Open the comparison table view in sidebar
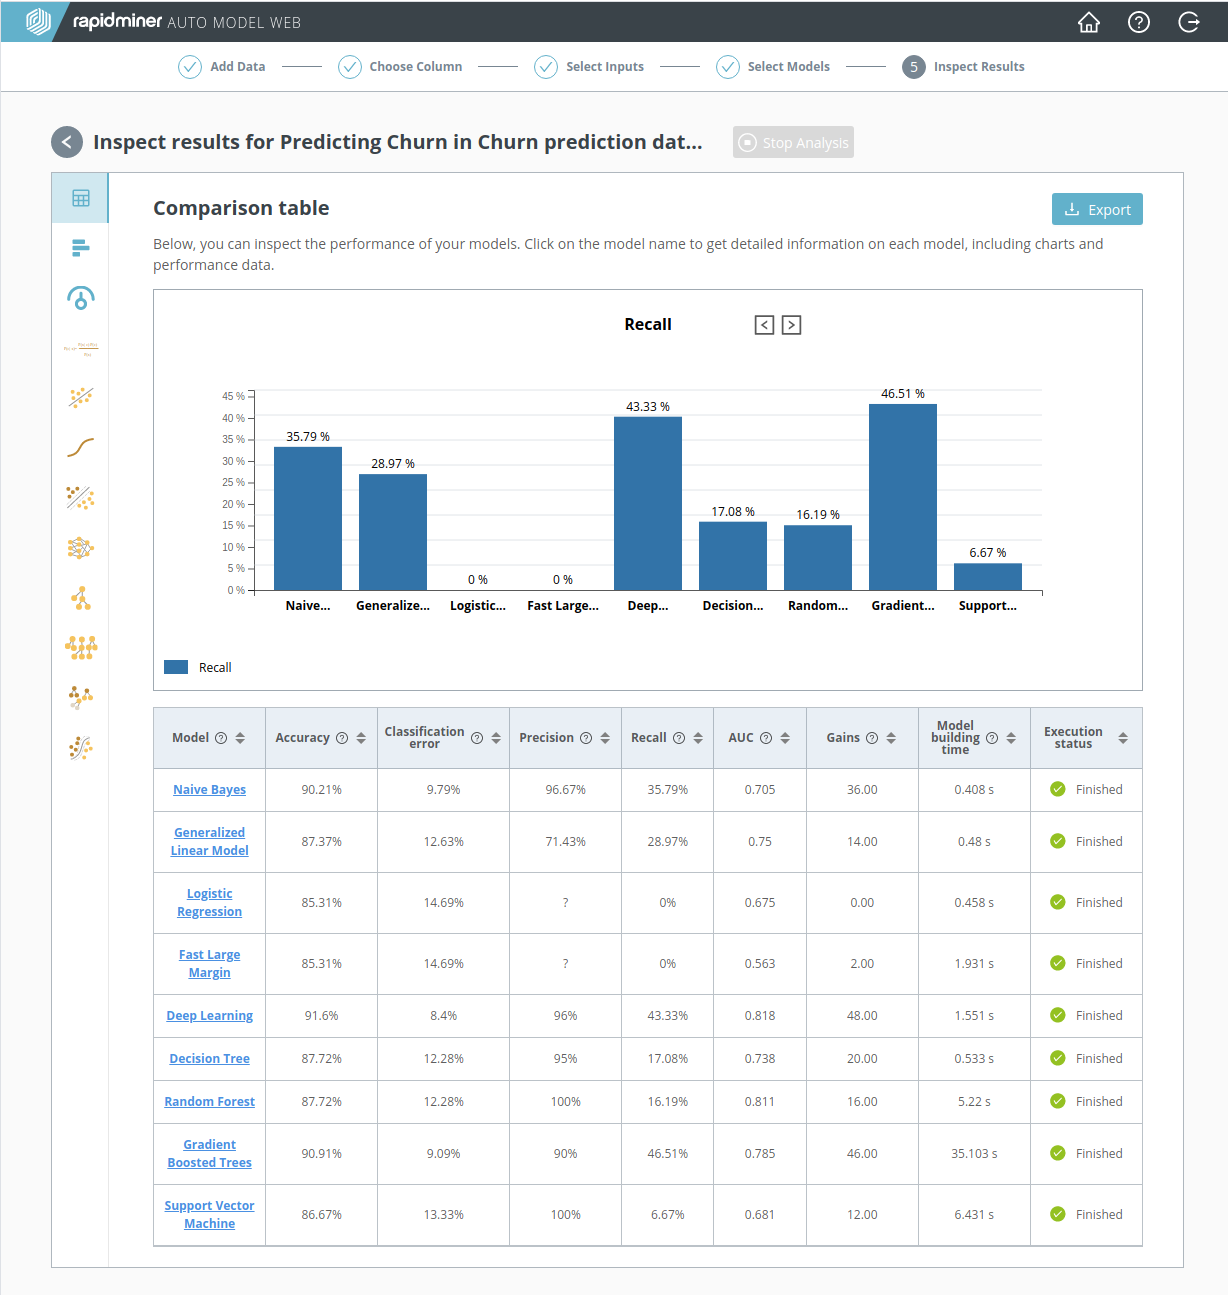 tap(81, 198)
